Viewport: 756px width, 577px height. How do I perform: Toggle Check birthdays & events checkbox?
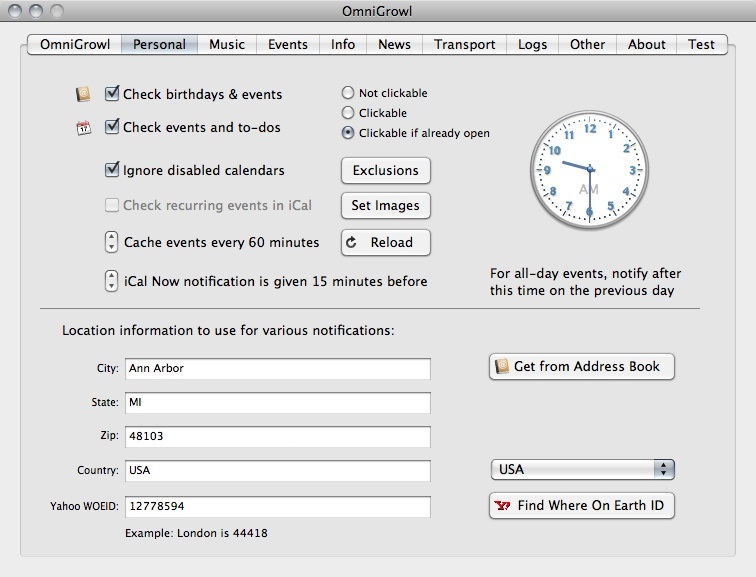click(112, 93)
